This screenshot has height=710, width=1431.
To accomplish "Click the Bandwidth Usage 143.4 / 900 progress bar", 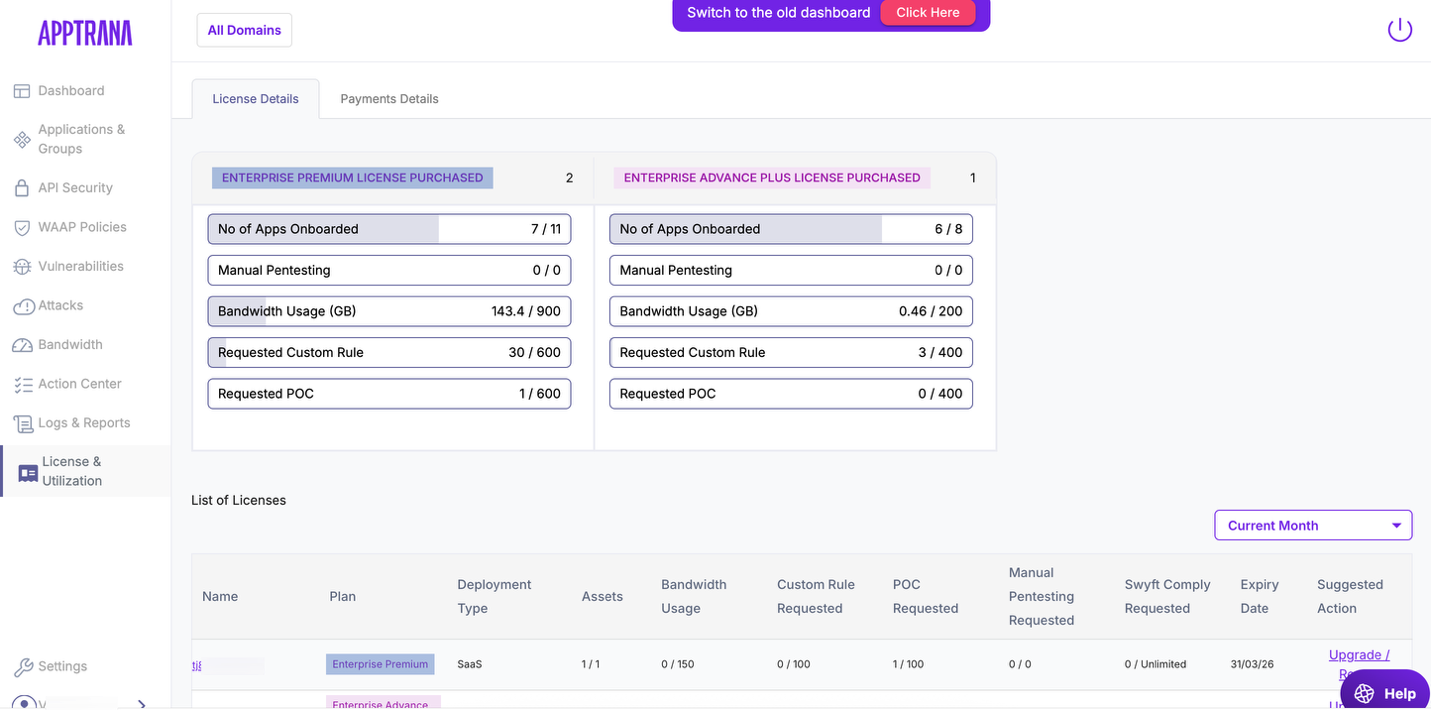I will [x=389, y=311].
